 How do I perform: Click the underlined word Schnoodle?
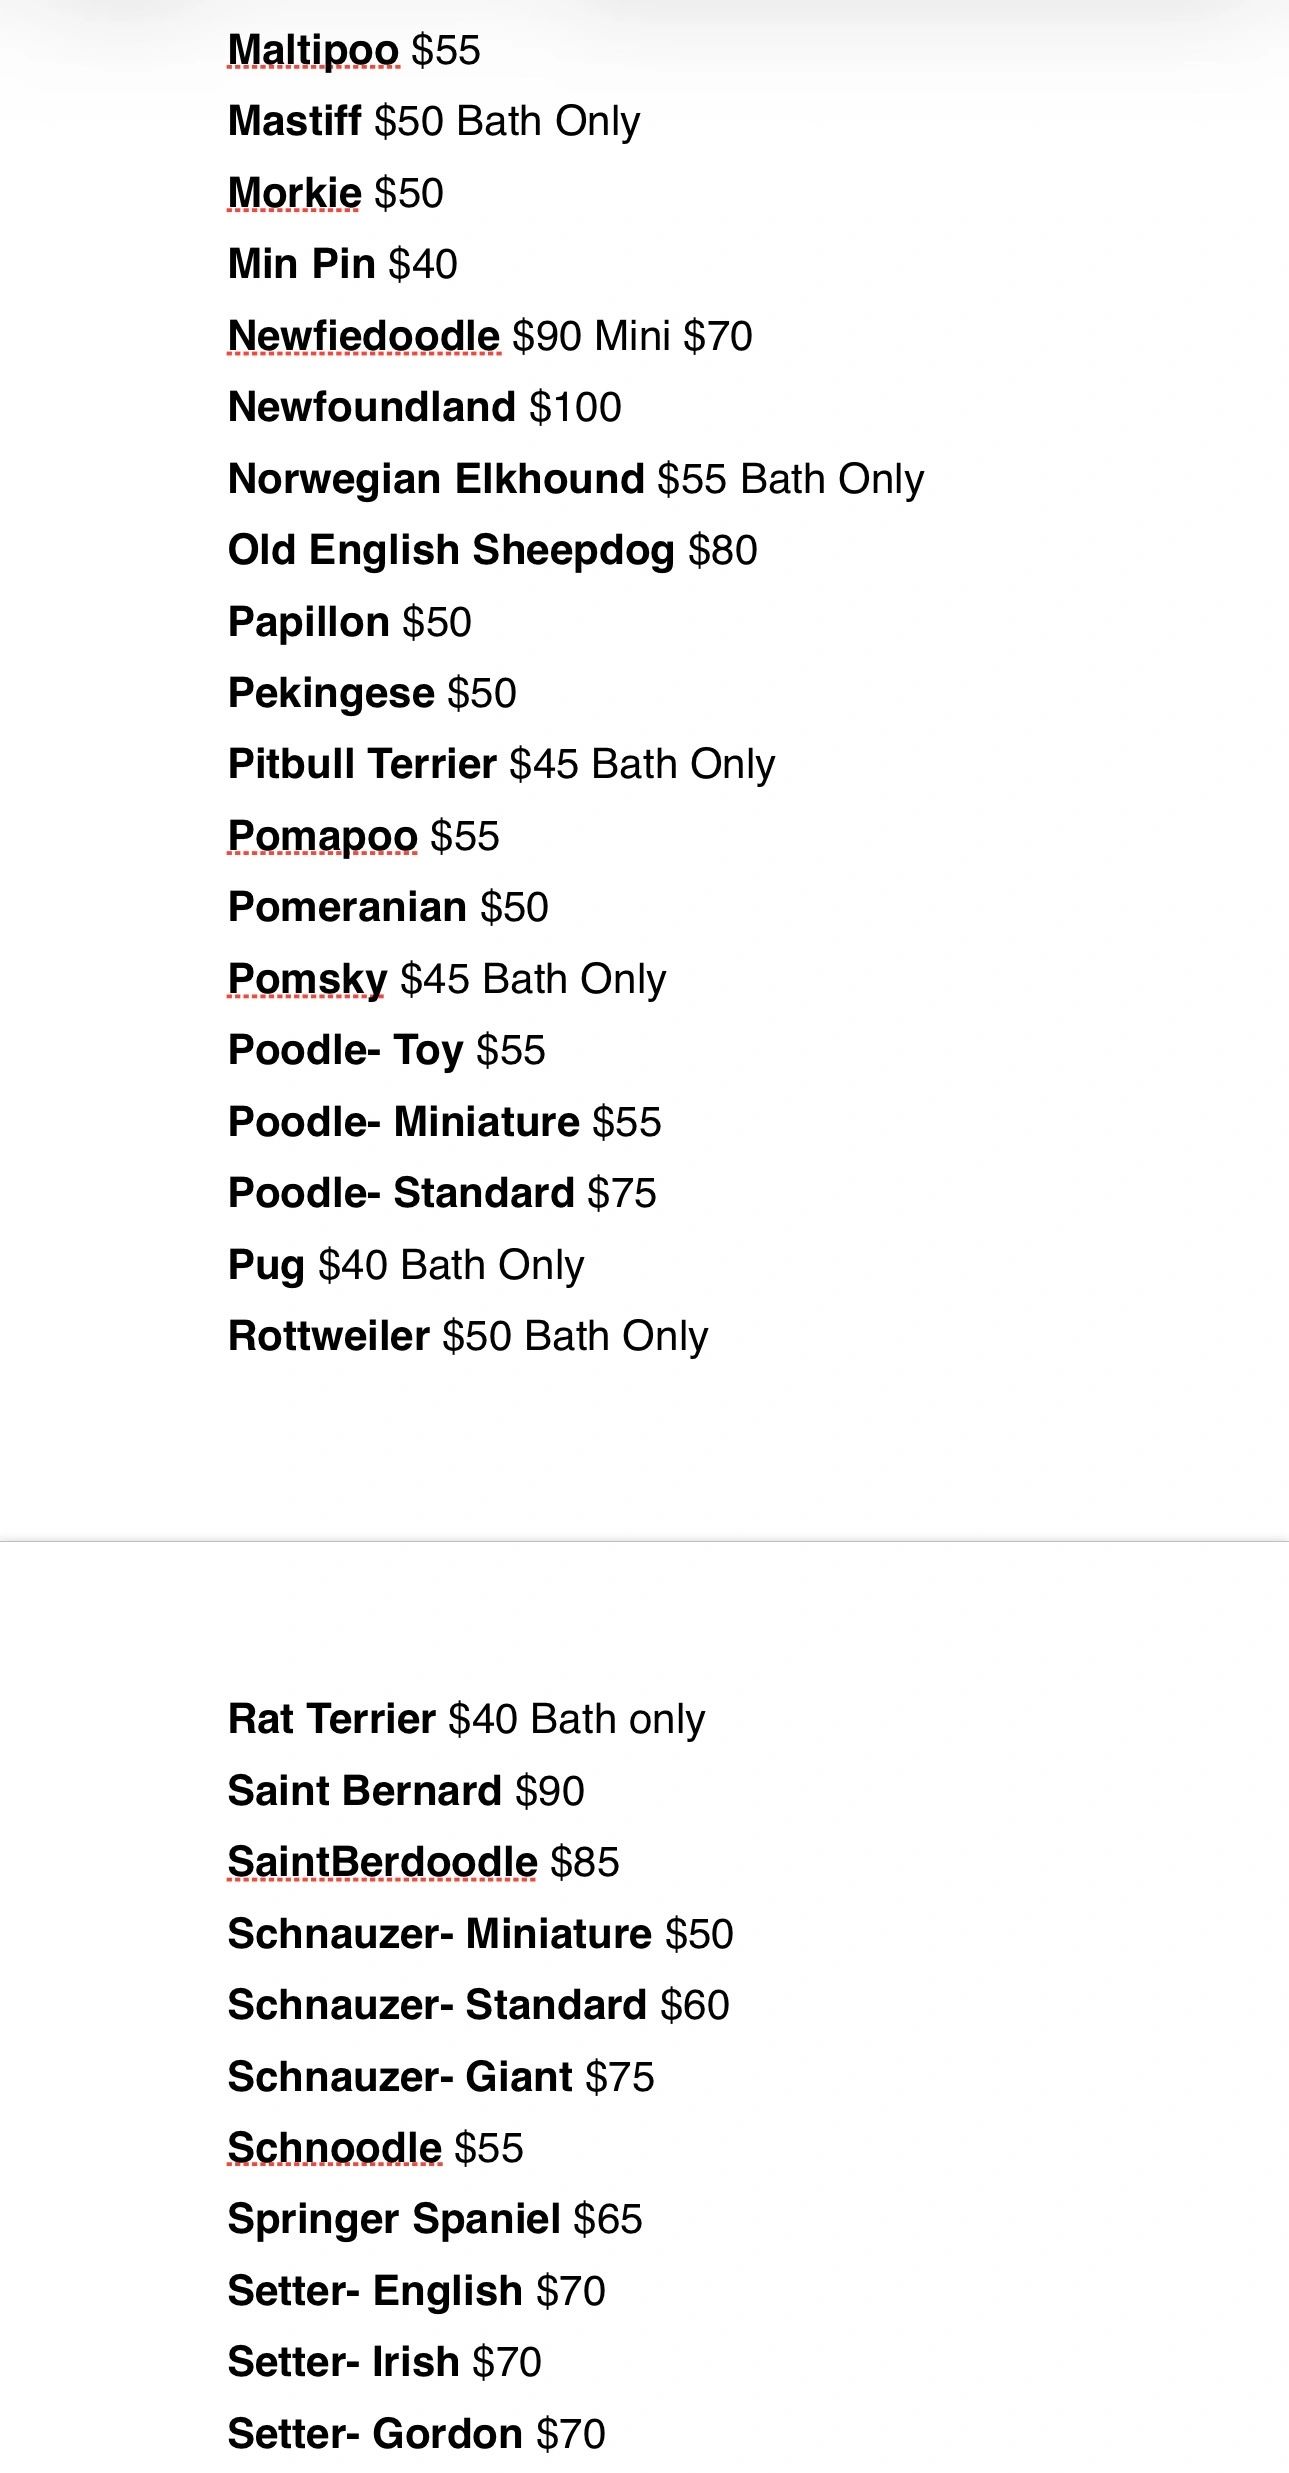point(334,2148)
